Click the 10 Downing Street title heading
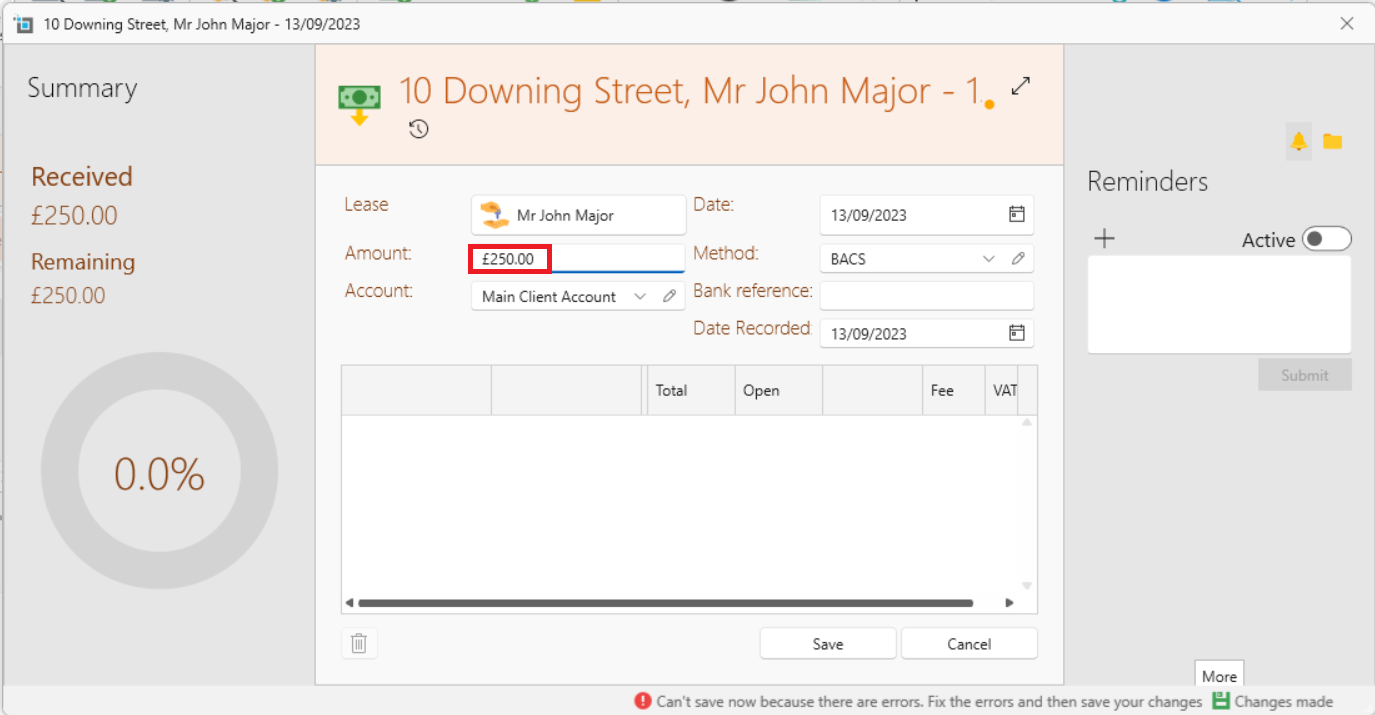The width and height of the screenshot is (1375, 715). (690, 91)
